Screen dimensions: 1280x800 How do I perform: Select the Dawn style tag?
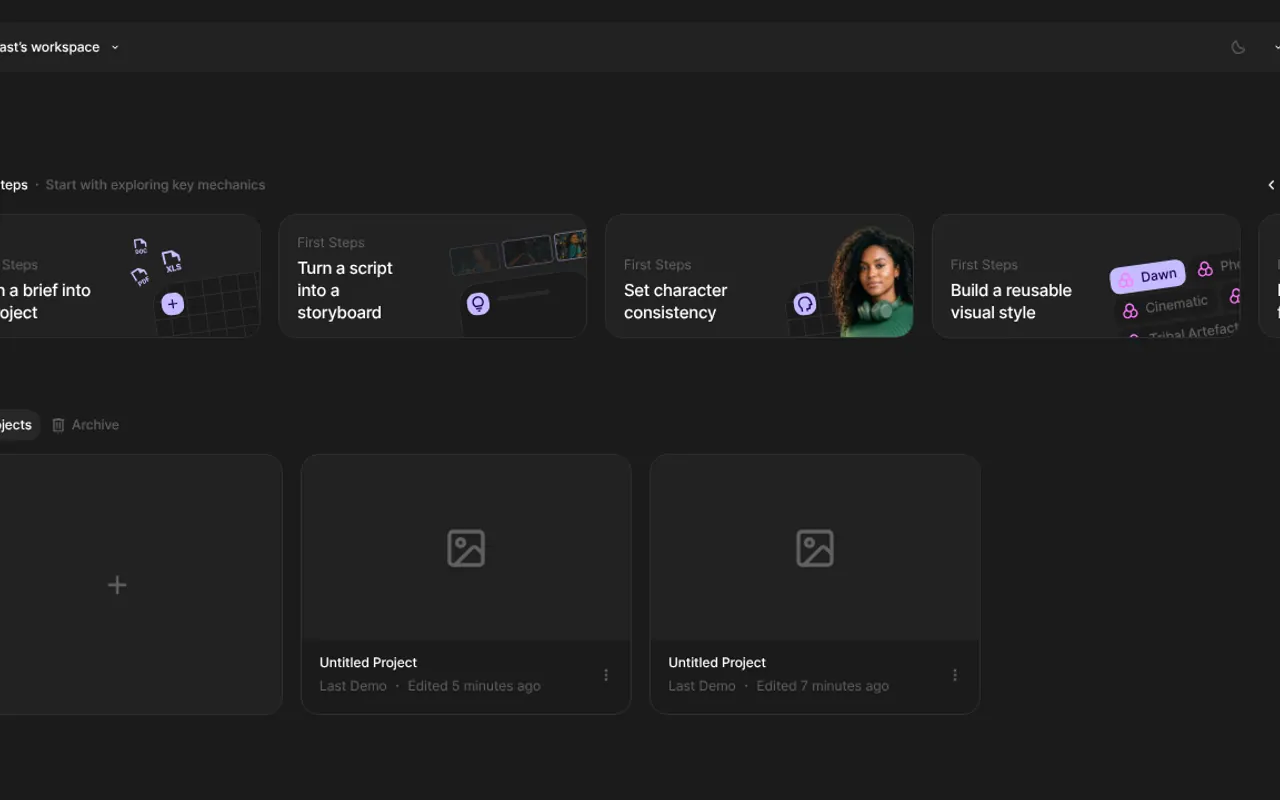coord(1147,276)
